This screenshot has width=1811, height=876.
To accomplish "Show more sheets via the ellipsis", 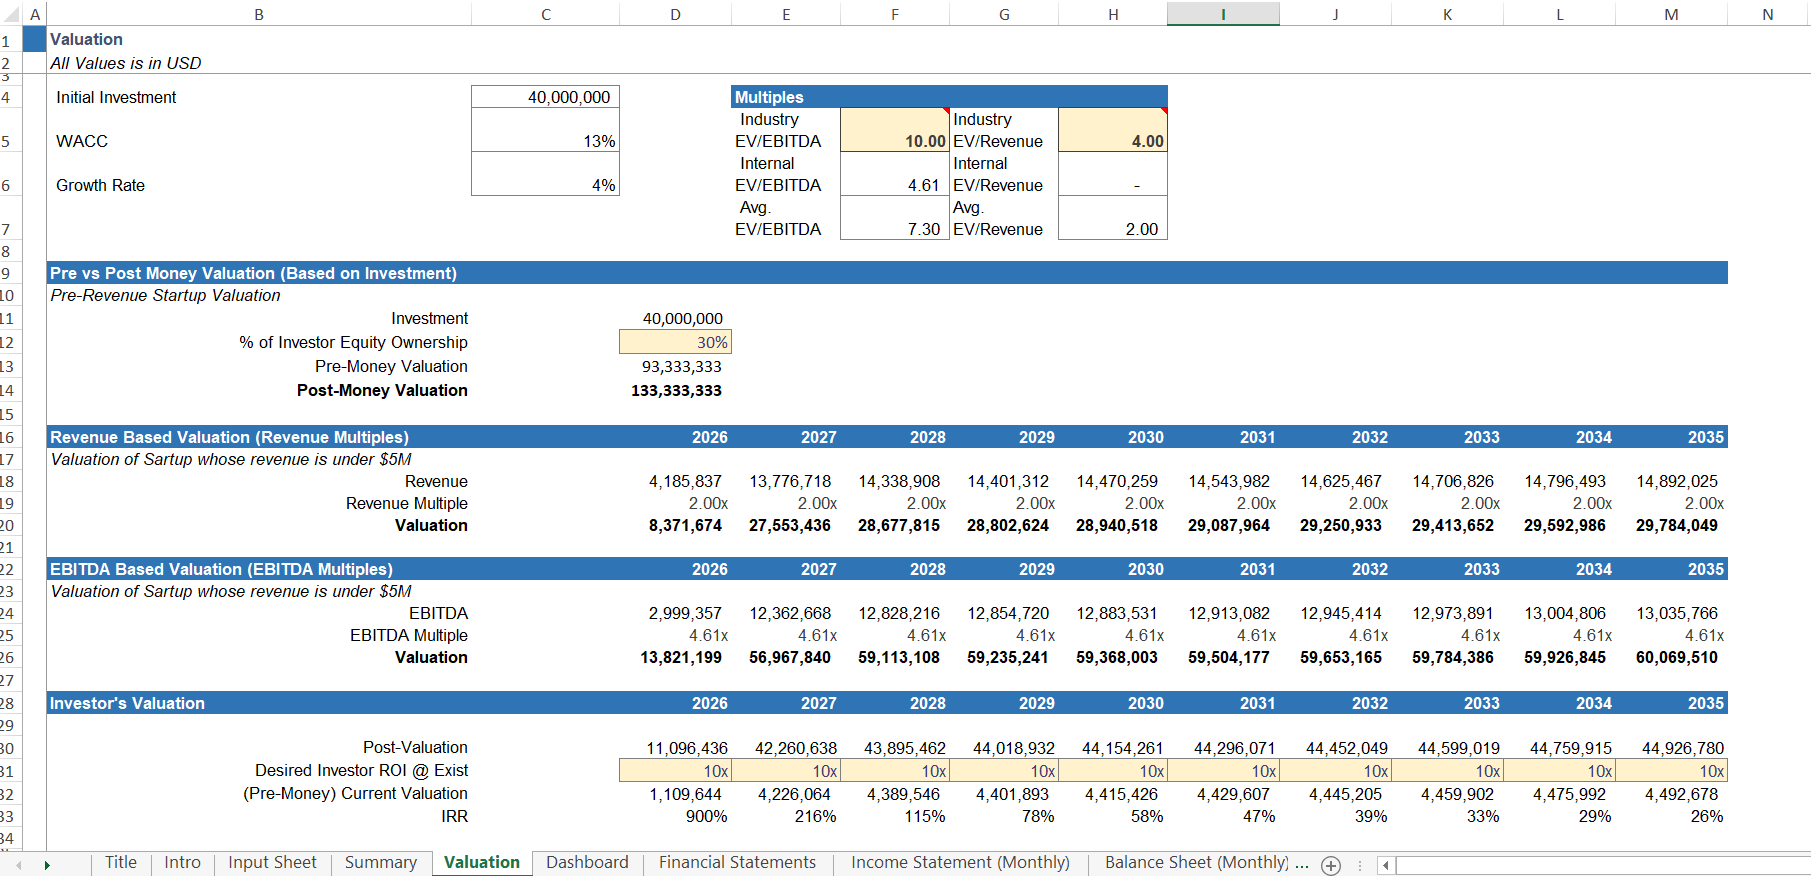I will pyautogui.click(x=1302, y=863).
